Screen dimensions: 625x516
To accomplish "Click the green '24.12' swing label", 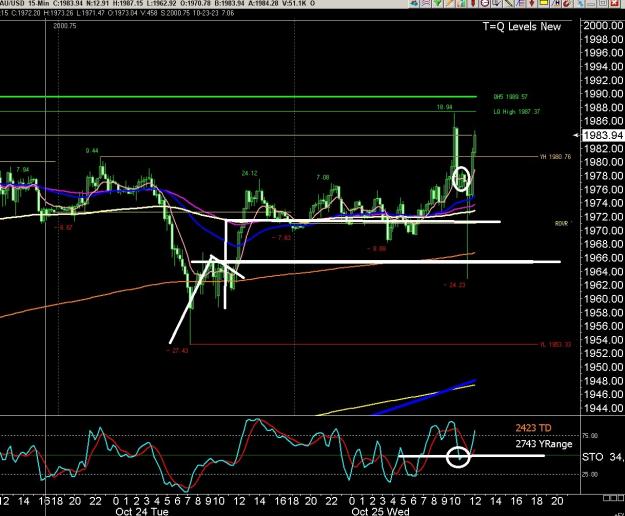I will tap(250, 173).
